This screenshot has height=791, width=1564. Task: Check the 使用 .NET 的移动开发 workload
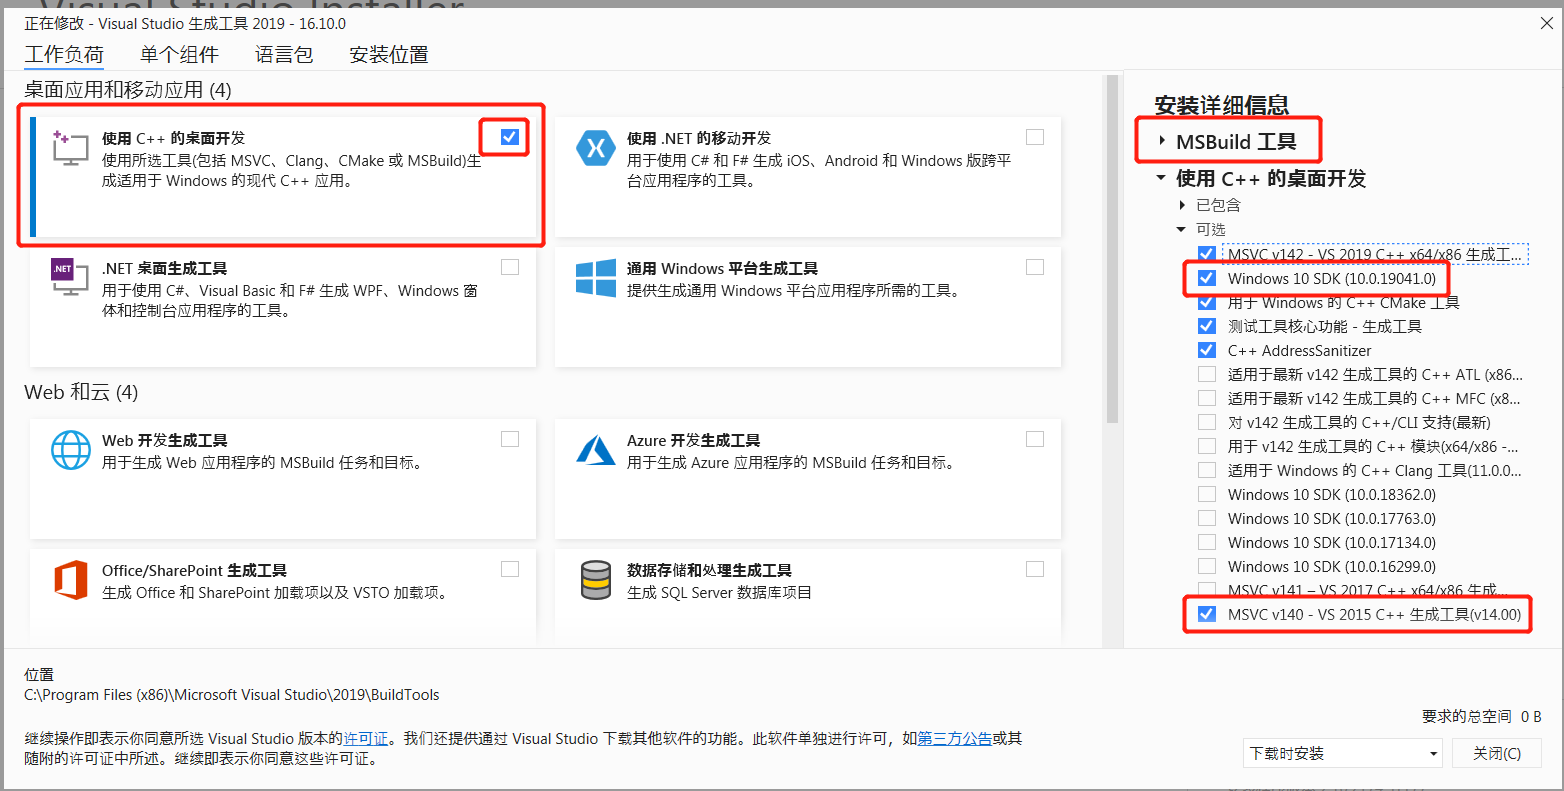click(x=1035, y=137)
